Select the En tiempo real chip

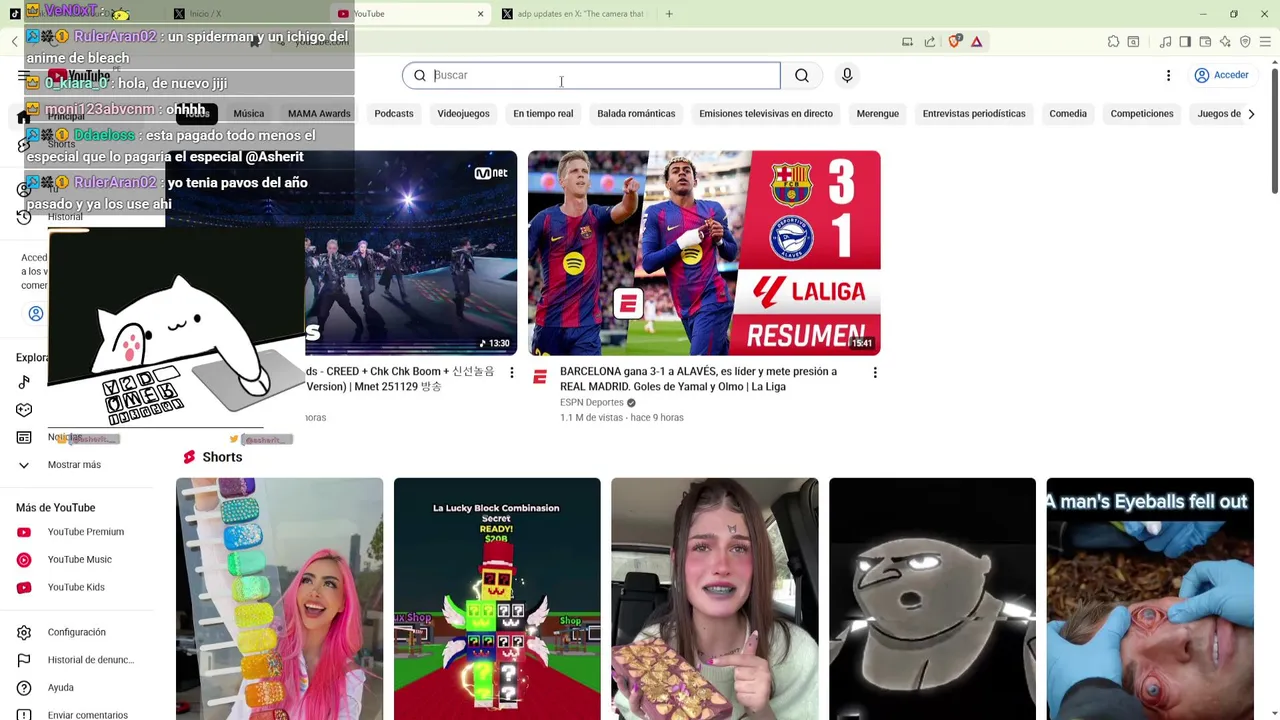pos(543,114)
